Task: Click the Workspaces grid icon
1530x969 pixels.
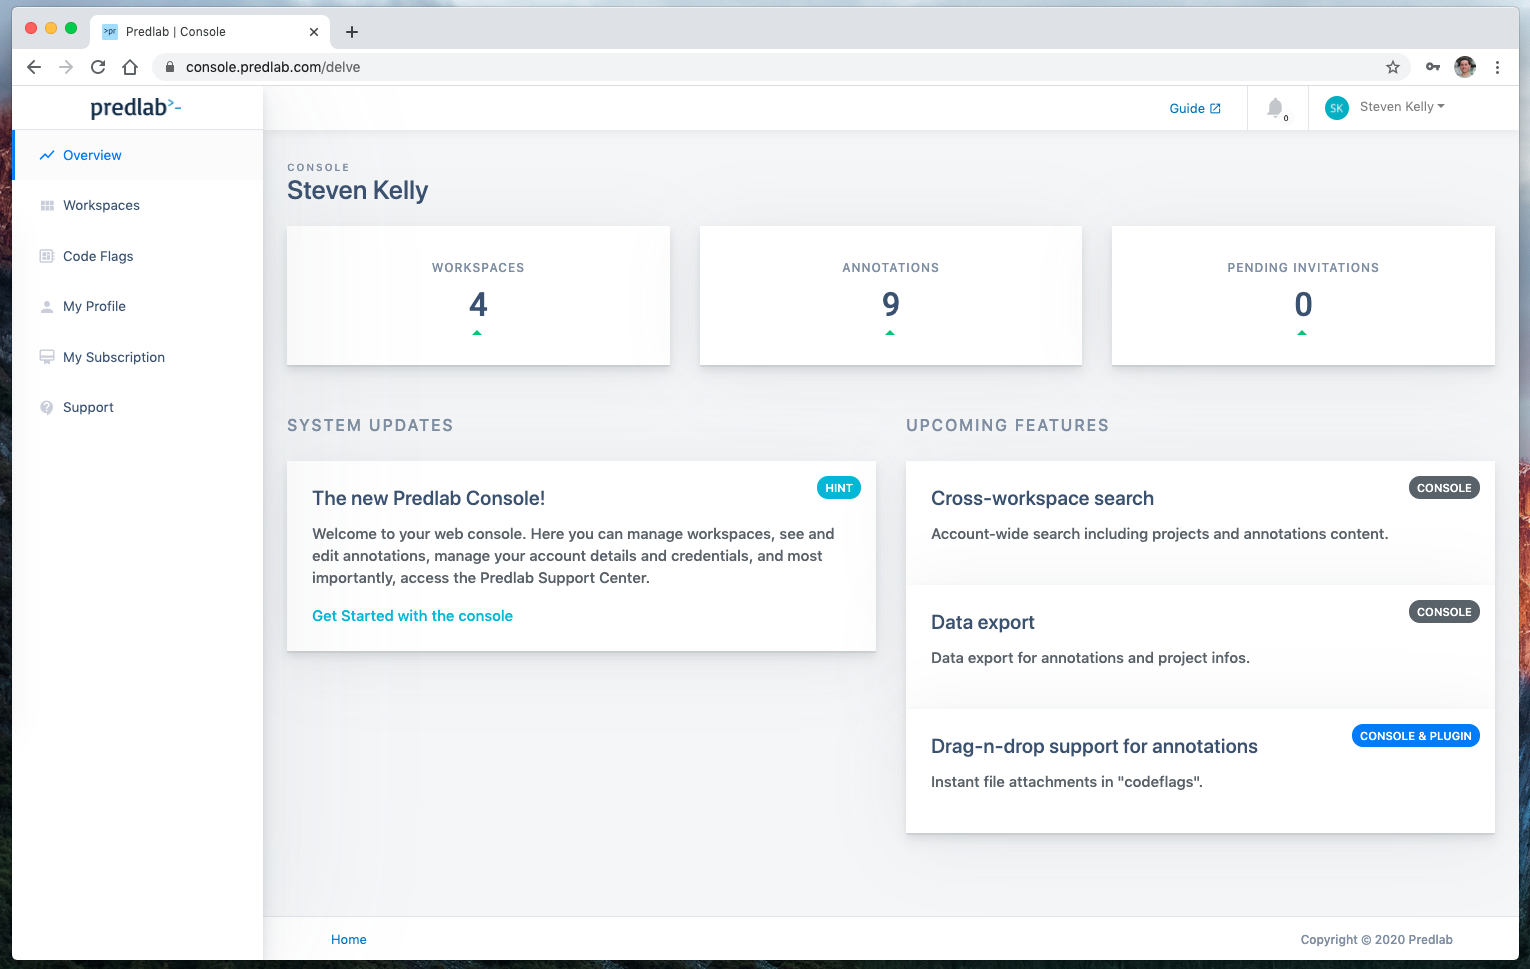Action: pyautogui.click(x=46, y=206)
